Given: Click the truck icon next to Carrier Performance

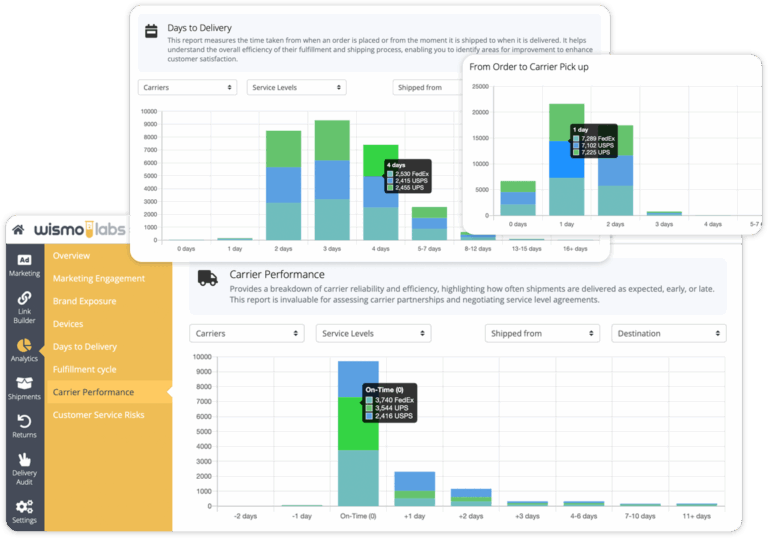Looking at the screenshot, I should tap(208, 278).
